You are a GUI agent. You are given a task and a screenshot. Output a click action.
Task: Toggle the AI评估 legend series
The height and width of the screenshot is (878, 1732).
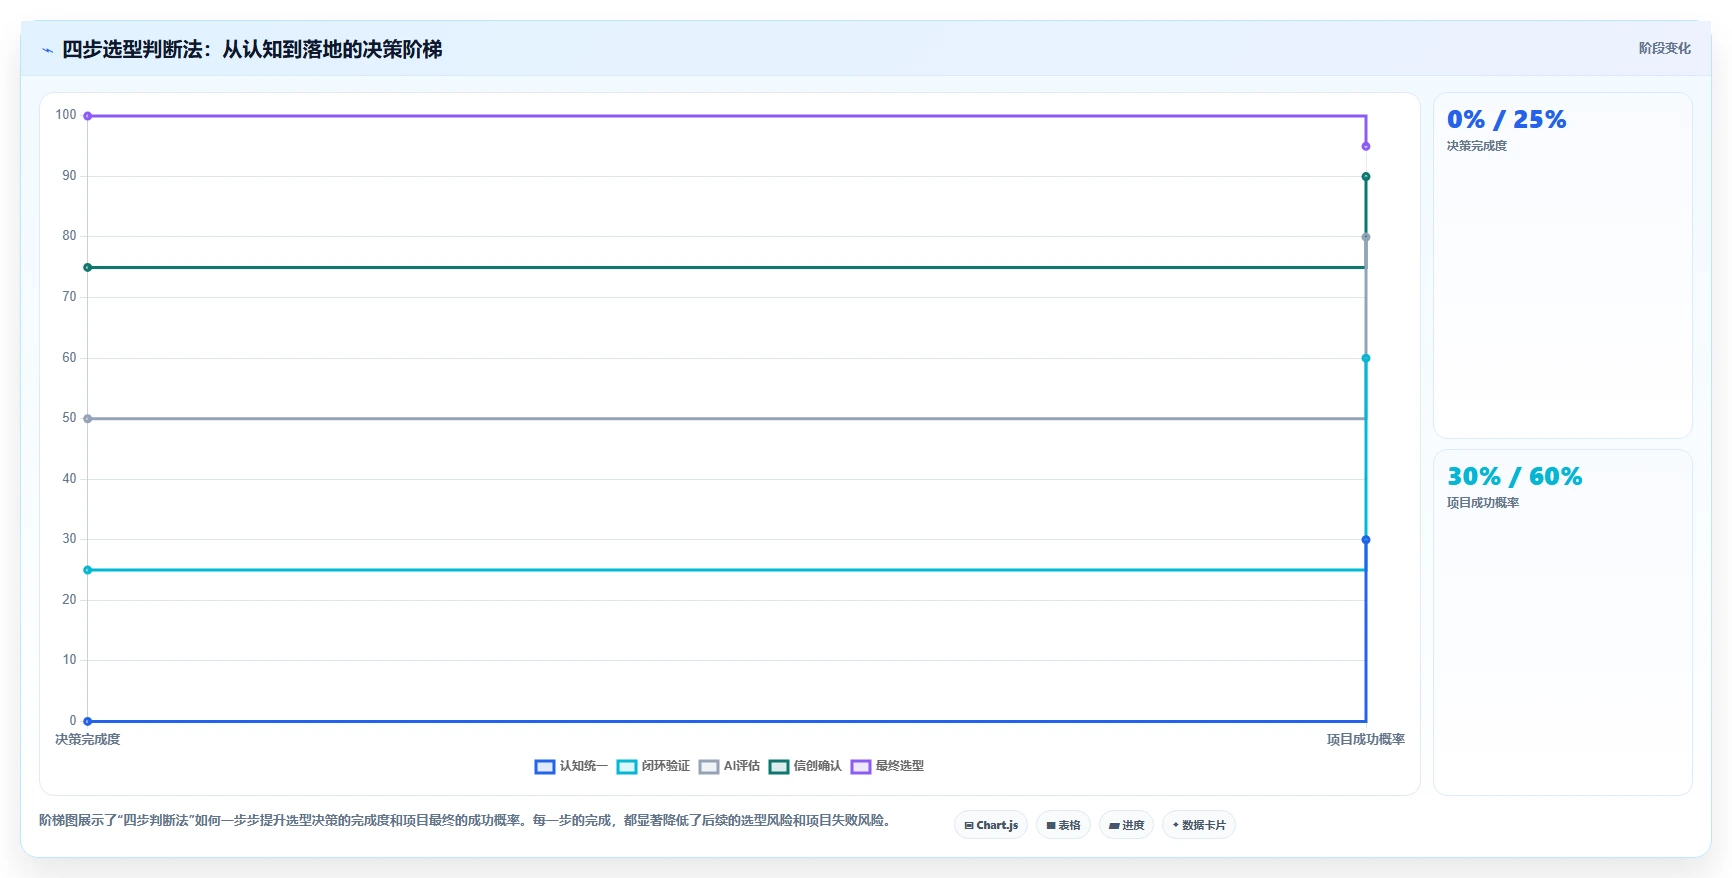click(x=729, y=766)
